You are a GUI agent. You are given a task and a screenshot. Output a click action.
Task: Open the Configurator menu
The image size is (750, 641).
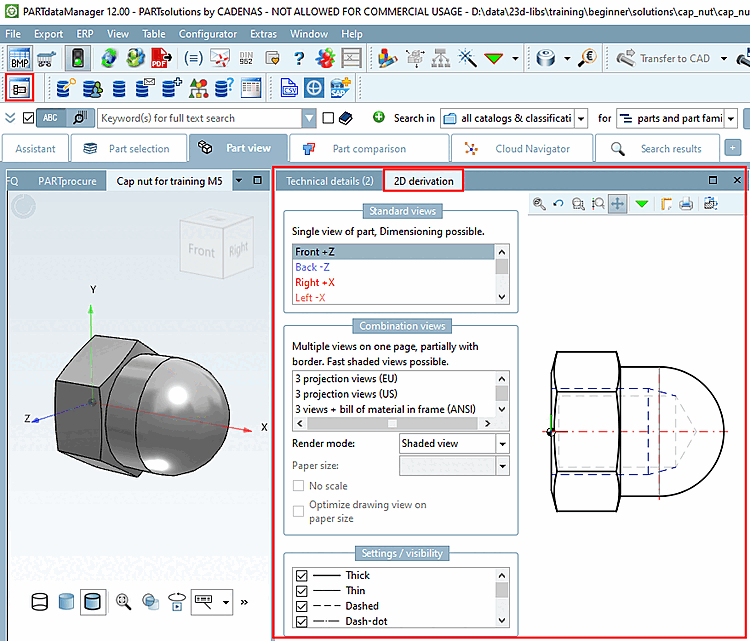pos(207,33)
